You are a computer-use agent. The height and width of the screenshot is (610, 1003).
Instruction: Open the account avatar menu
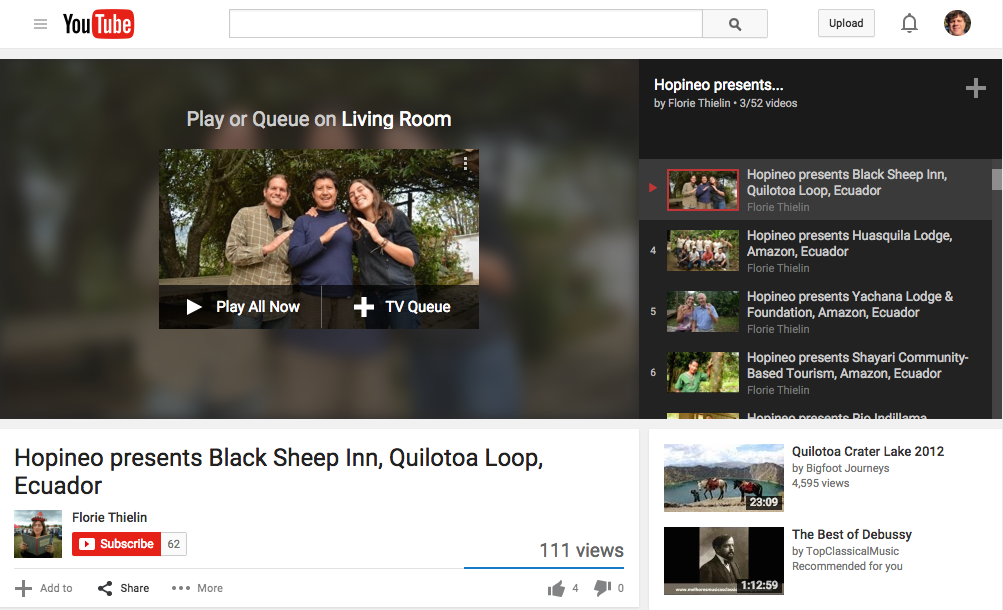[x=957, y=23]
